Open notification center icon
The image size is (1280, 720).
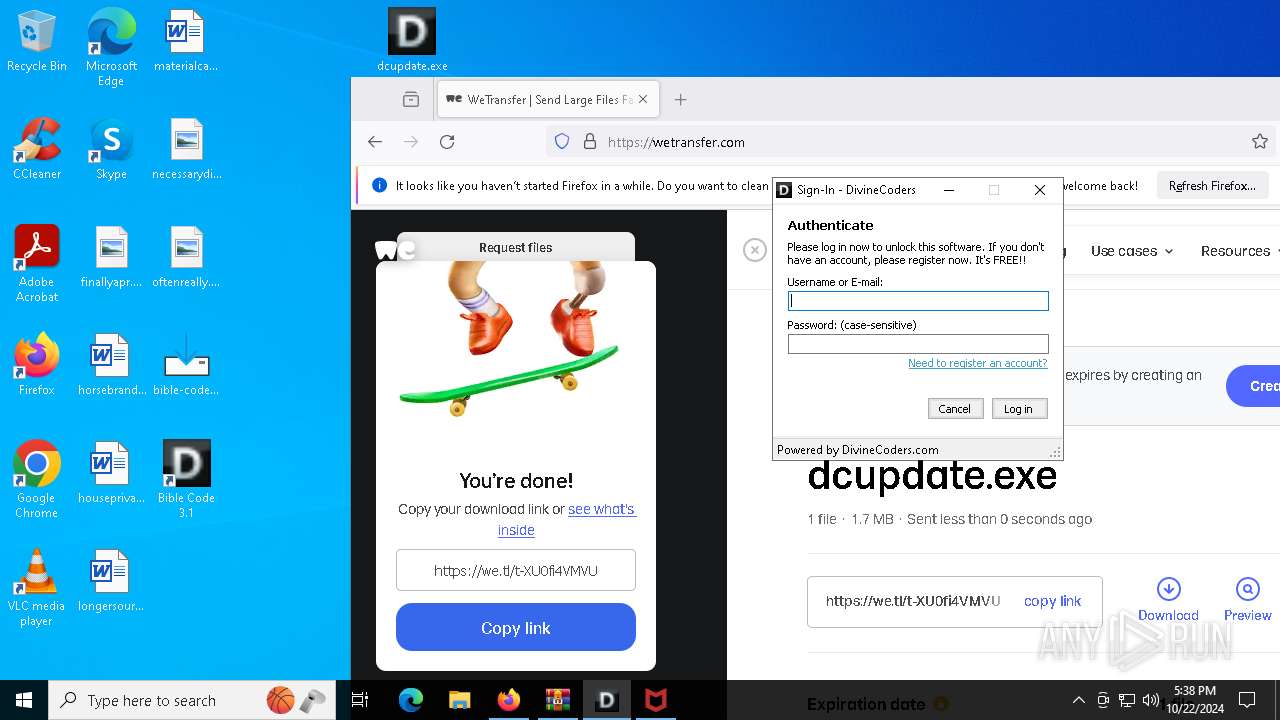1247,700
